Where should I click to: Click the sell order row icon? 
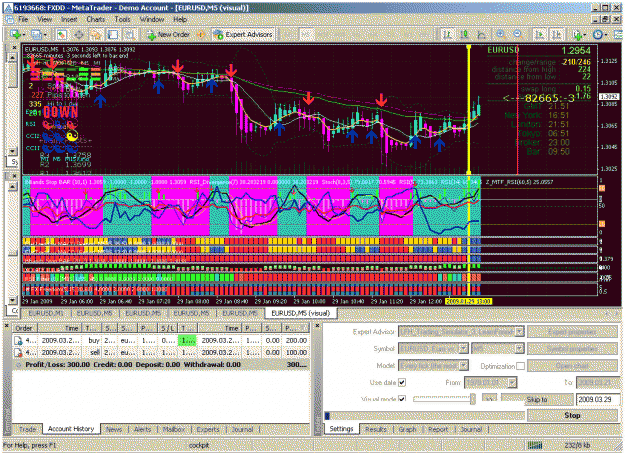tap(18, 353)
